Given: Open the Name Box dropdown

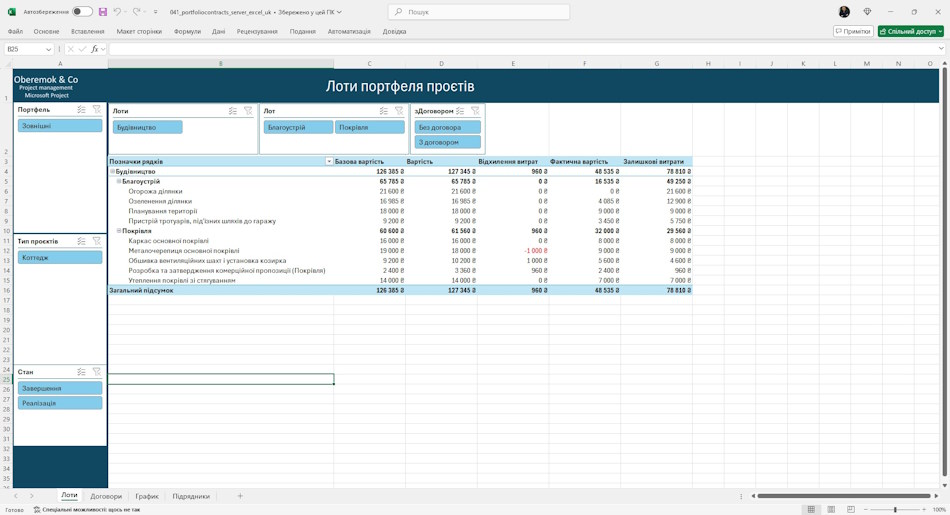Looking at the screenshot, I should (48, 49).
